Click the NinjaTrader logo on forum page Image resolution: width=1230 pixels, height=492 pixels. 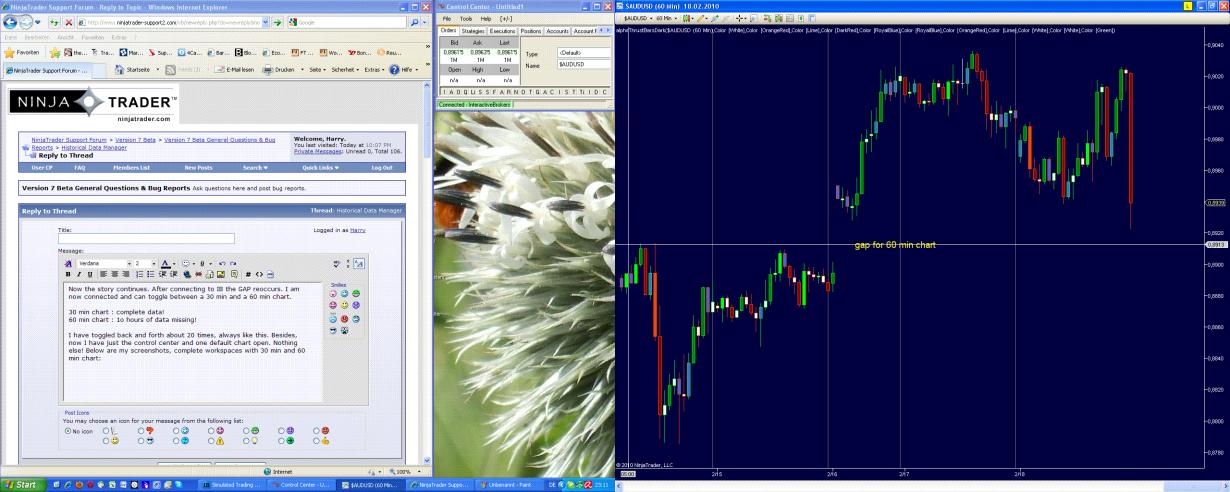pyautogui.click(x=93, y=103)
